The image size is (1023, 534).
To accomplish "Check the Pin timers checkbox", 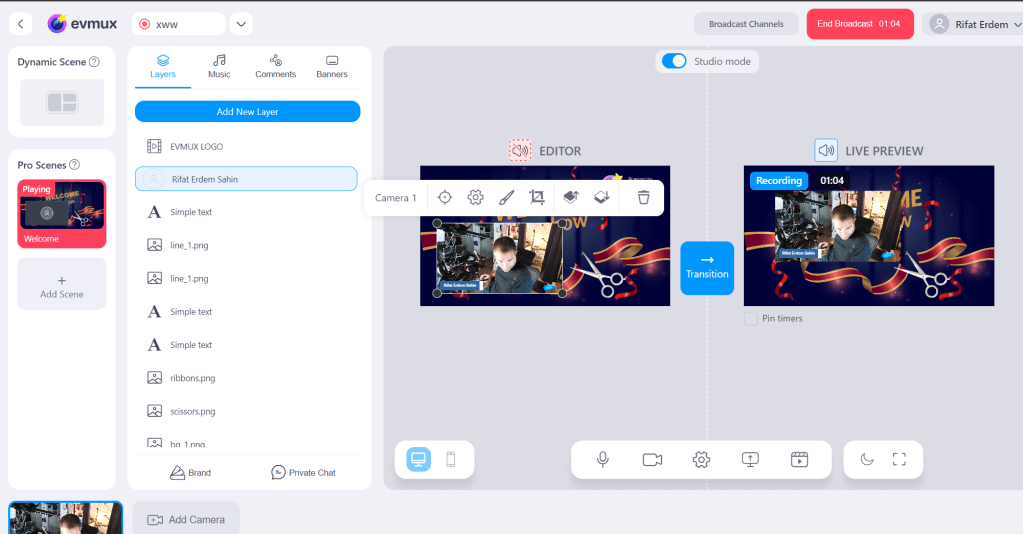I will (751, 319).
